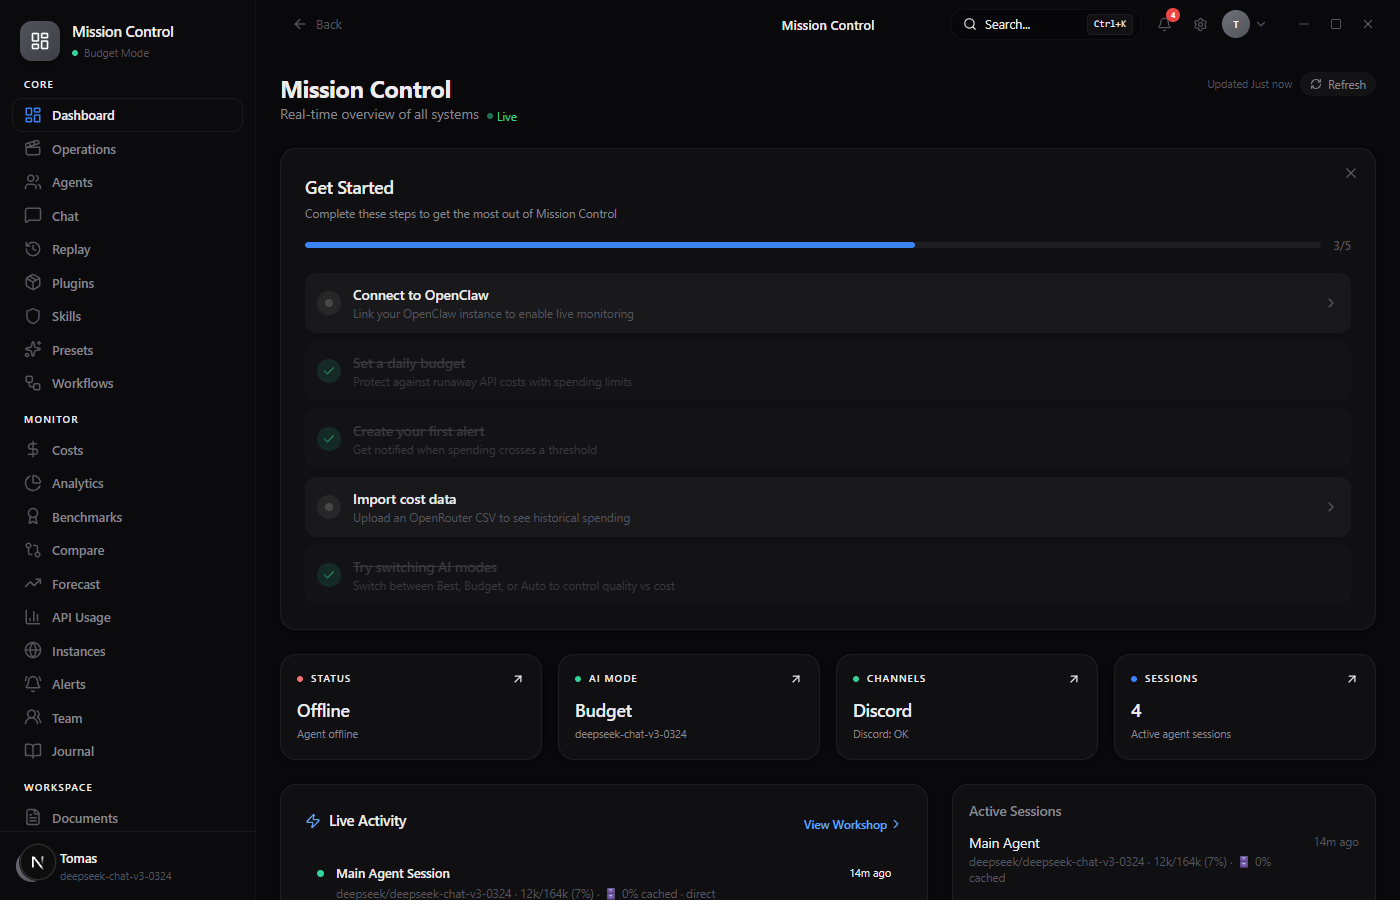Click the Live Activity lightning icon
The width and height of the screenshot is (1400, 900).
click(x=313, y=821)
